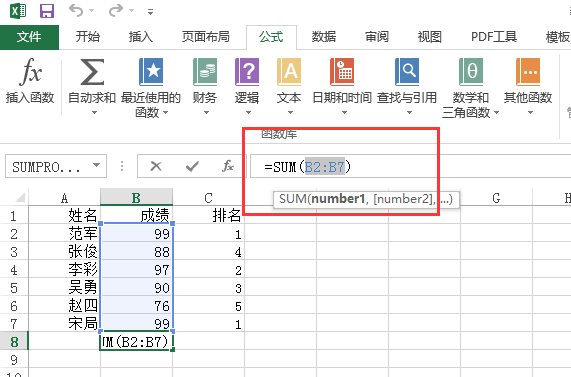Screen dimensions: 571x377
Task: Click cell B8 editing (B2:B7)
Action: tap(136, 341)
